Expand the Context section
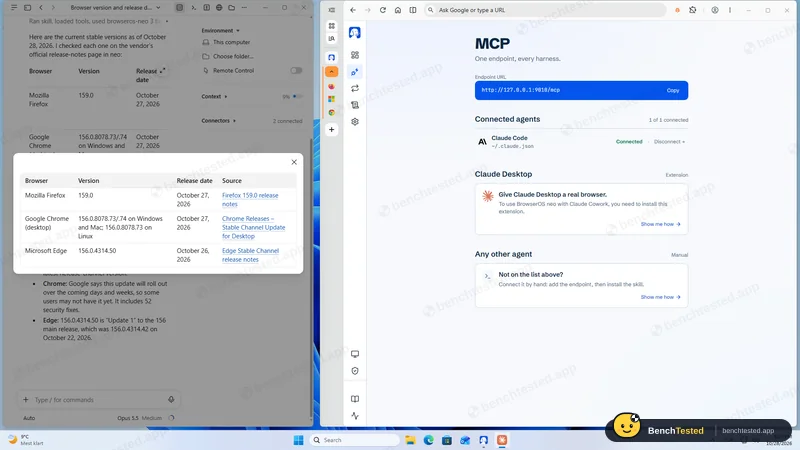The height and width of the screenshot is (450, 800). [x=214, y=96]
